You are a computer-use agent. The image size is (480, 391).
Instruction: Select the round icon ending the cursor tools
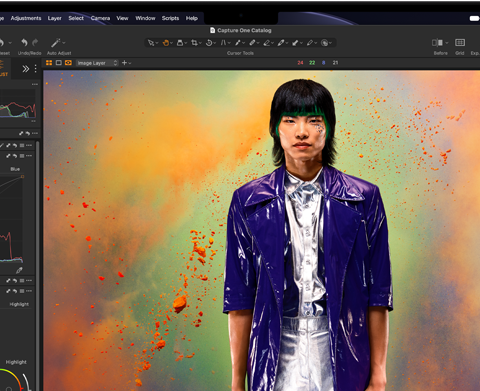coord(324,43)
